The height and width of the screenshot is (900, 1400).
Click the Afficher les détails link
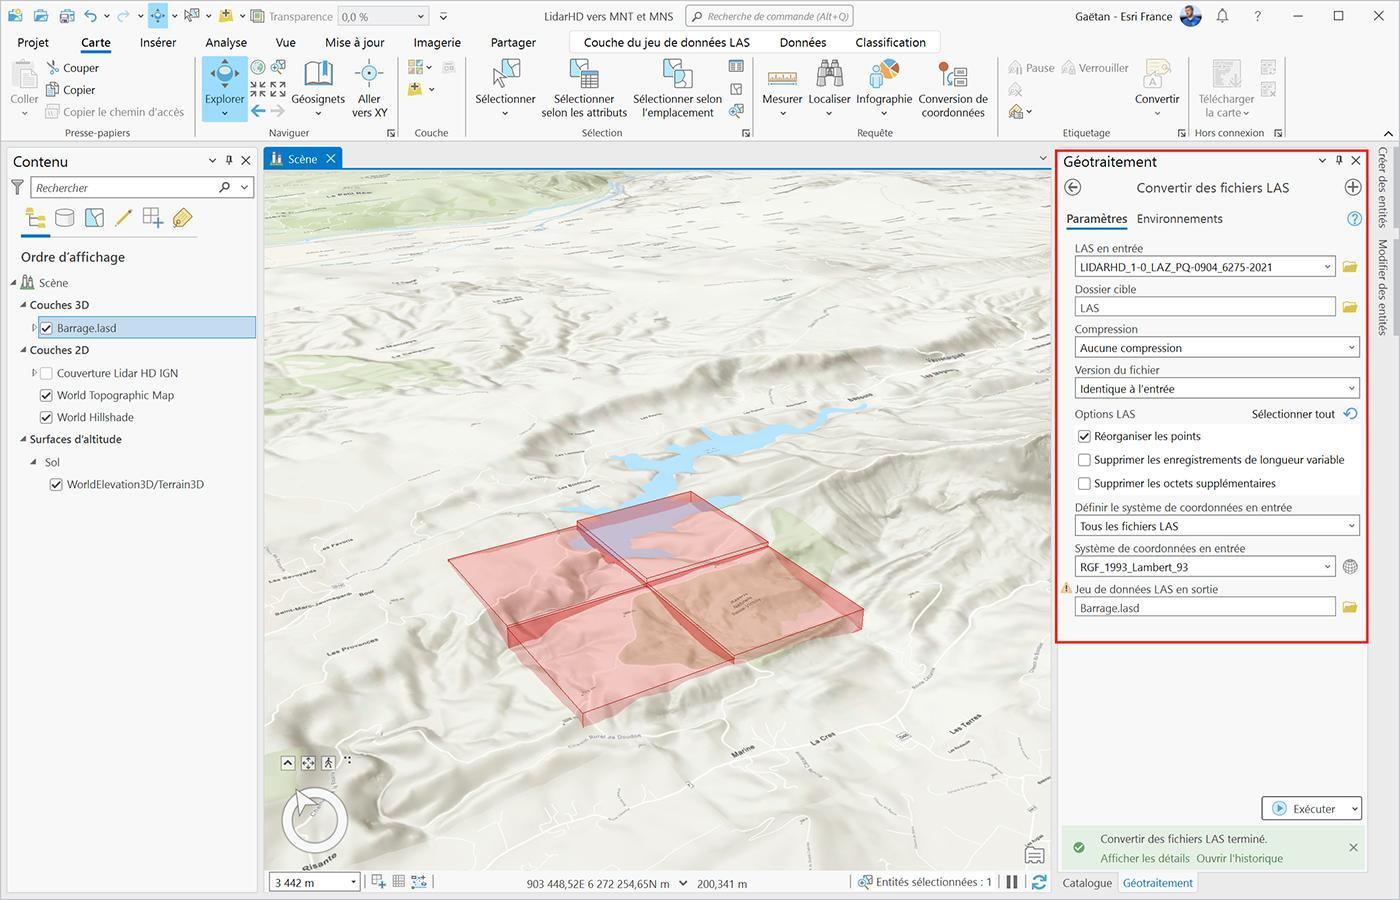pyautogui.click(x=1145, y=858)
